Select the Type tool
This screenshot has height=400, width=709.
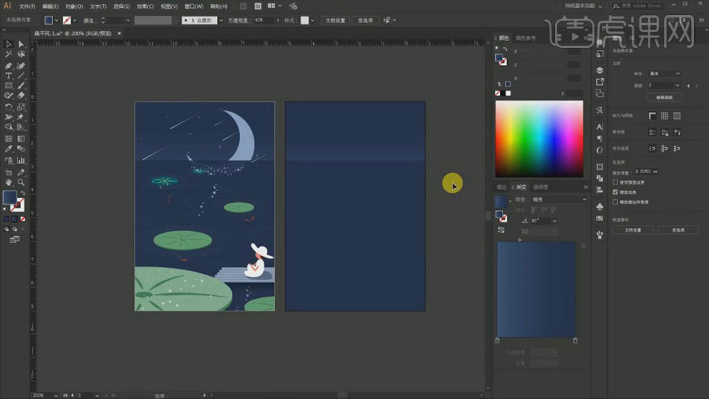point(8,76)
